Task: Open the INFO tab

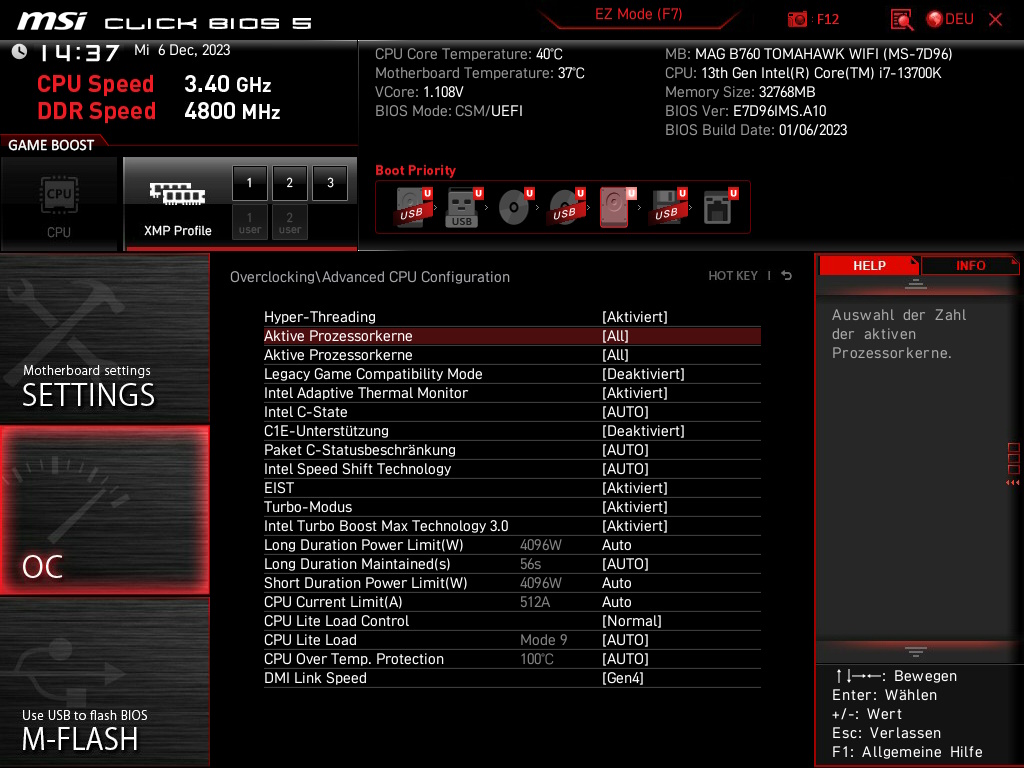Action: click(x=970, y=266)
